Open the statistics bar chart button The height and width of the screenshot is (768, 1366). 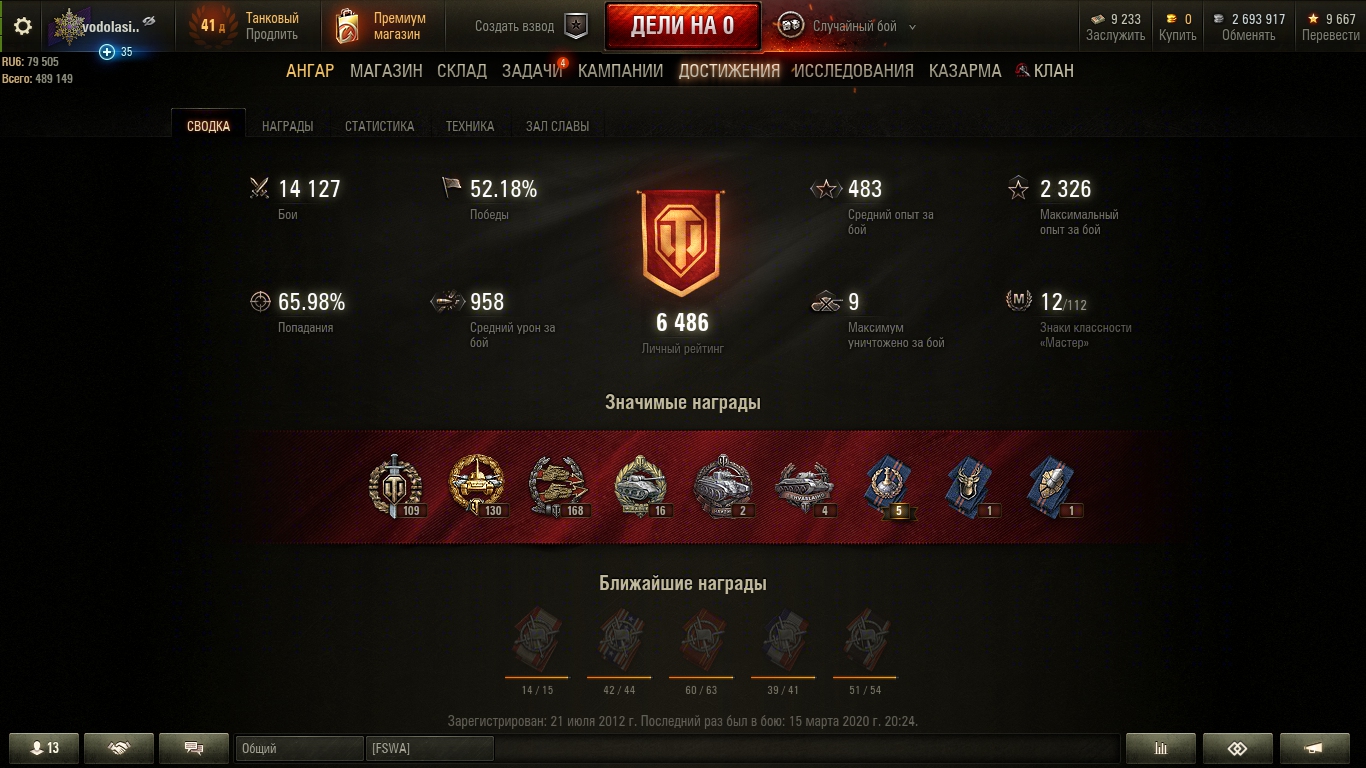tap(1161, 748)
